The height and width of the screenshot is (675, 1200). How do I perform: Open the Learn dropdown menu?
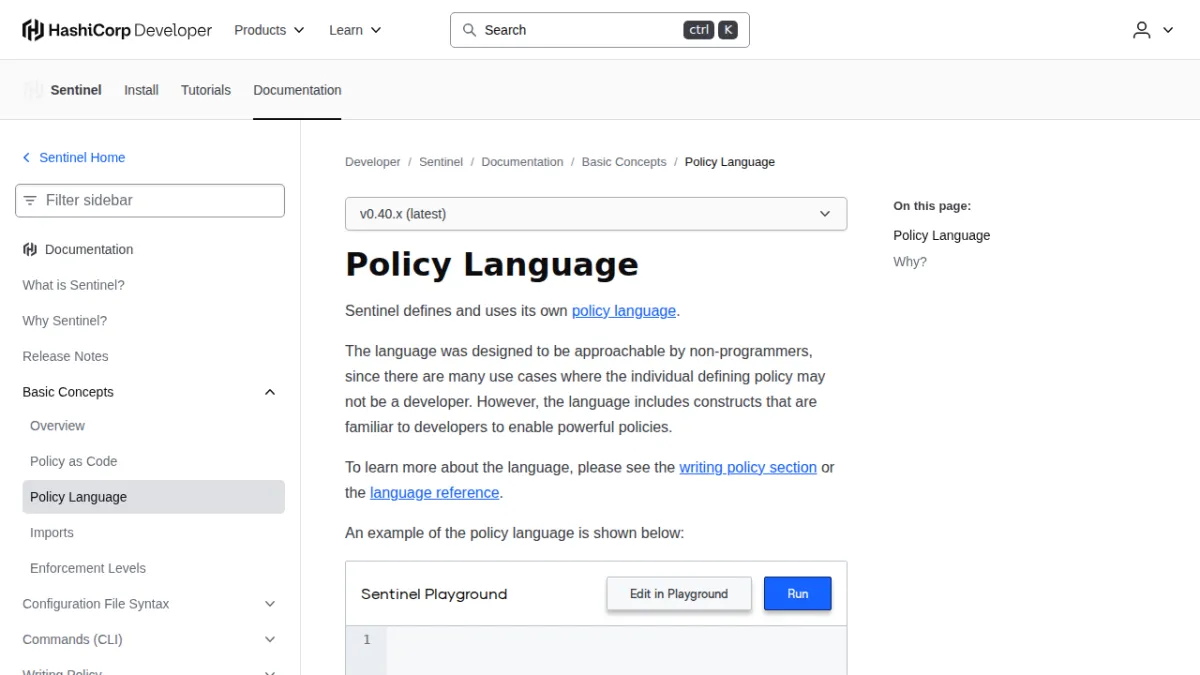(x=355, y=30)
